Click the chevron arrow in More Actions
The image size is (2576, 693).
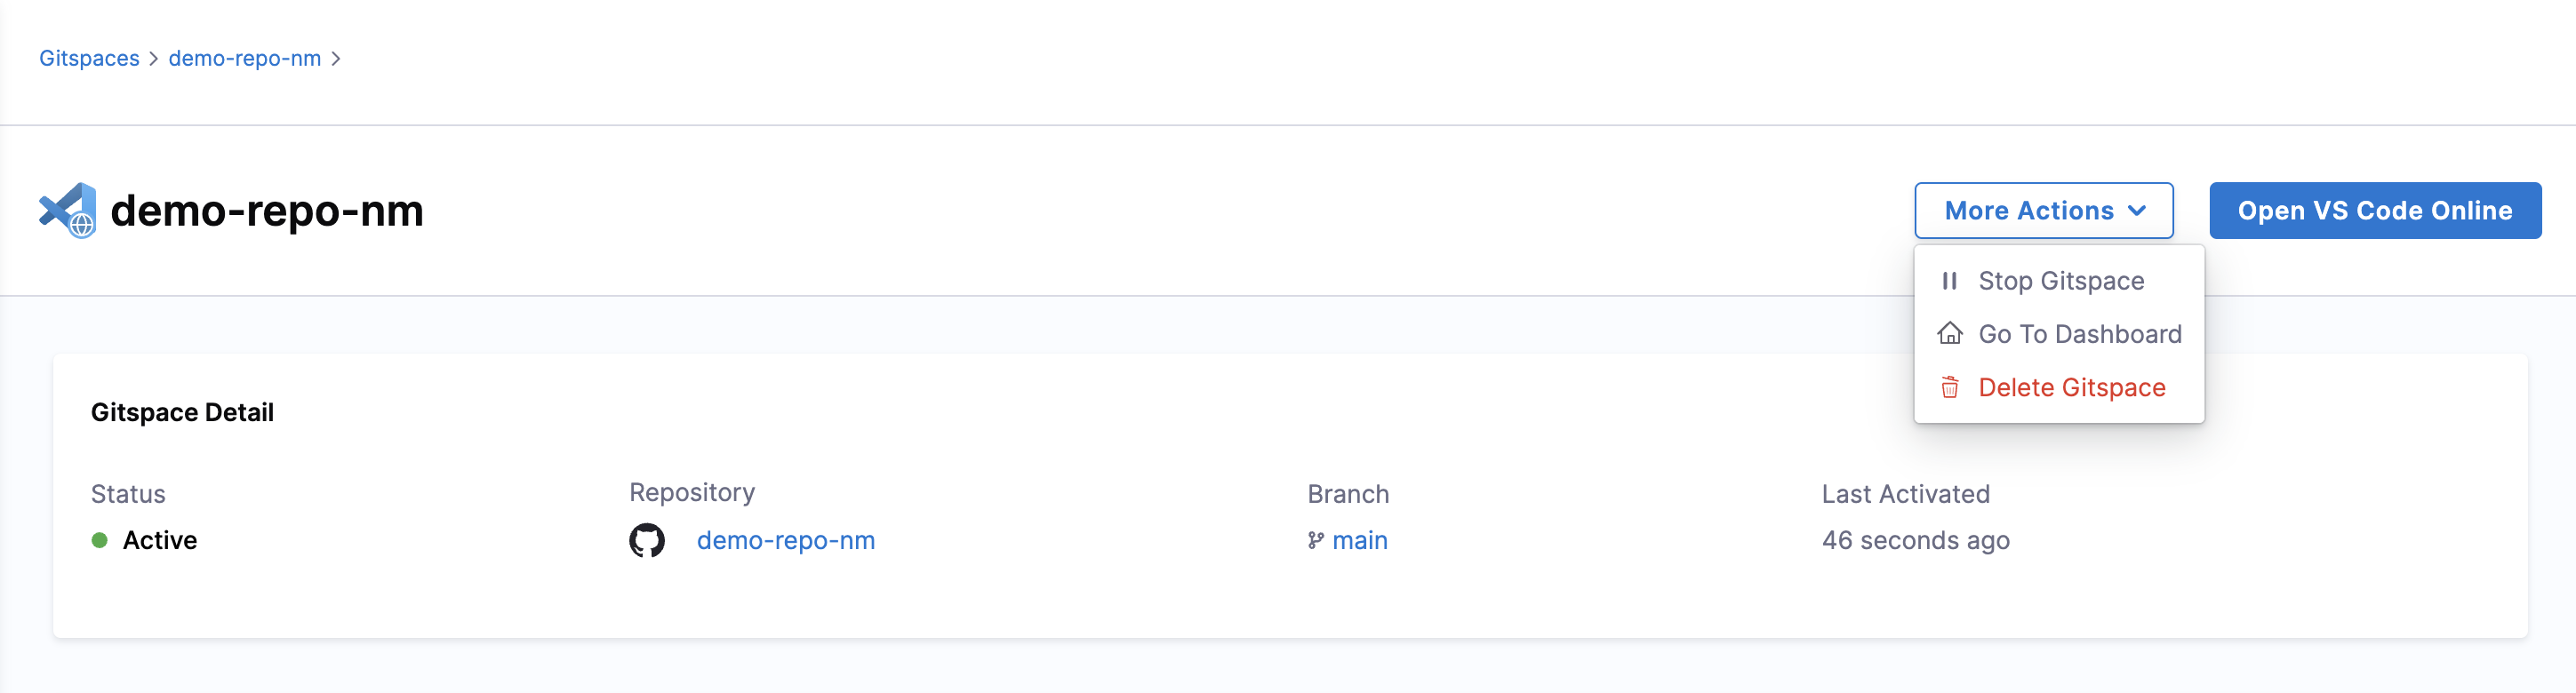pyautogui.click(x=2136, y=211)
